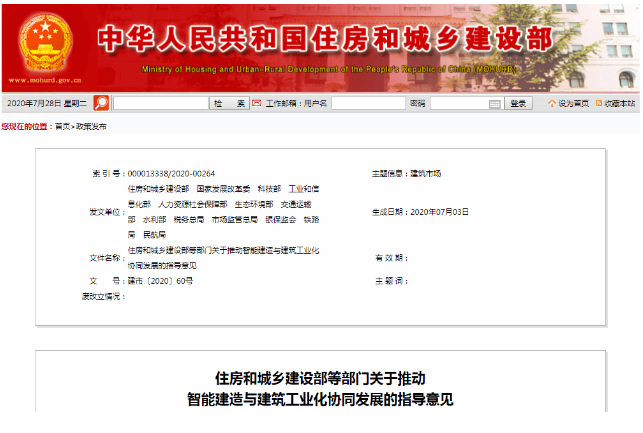Click the orange magnifier search icon

pos(101,103)
